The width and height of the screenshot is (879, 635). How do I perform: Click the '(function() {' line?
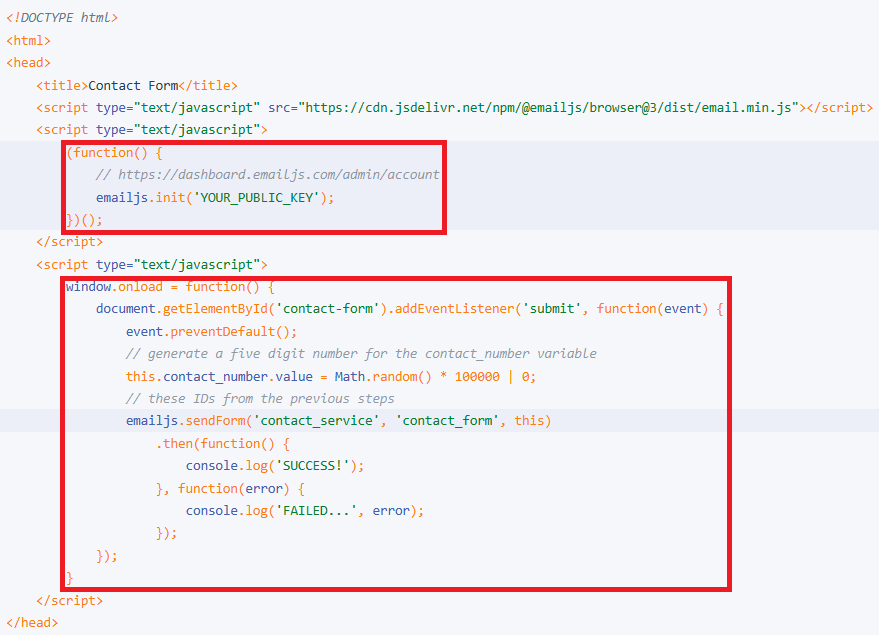(114, 152)
